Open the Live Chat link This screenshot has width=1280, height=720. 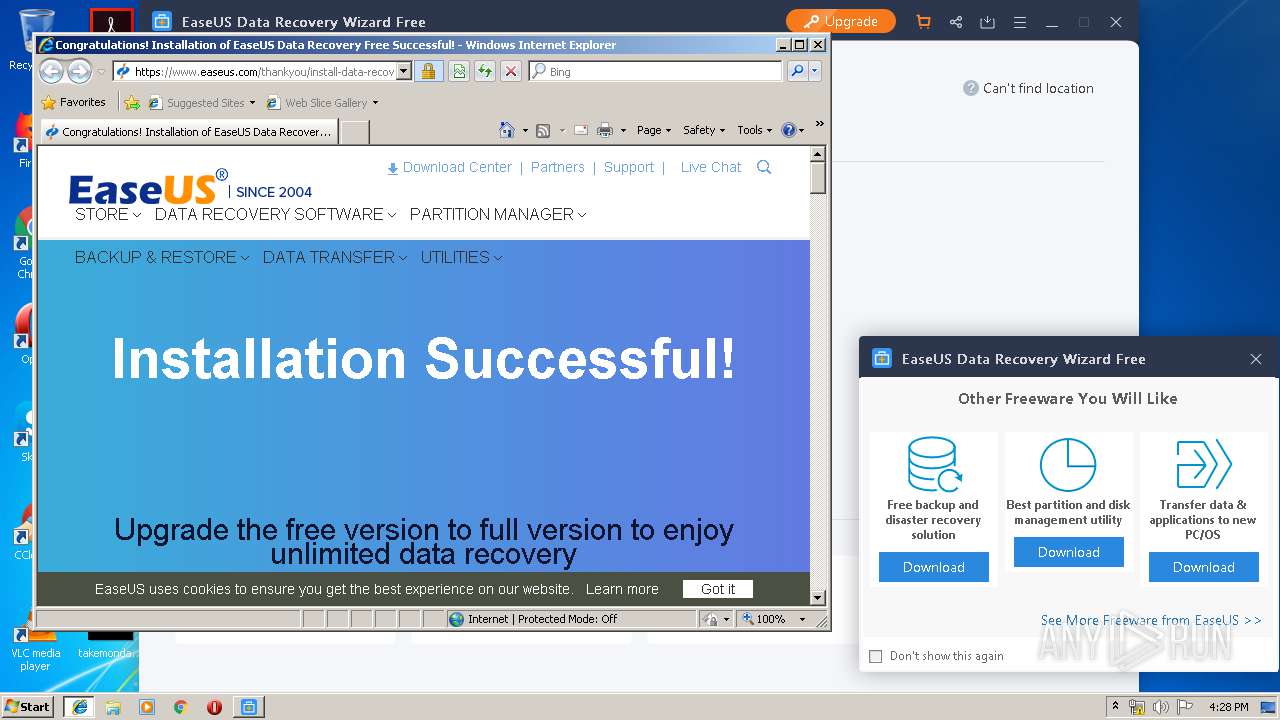pos(711,167)
